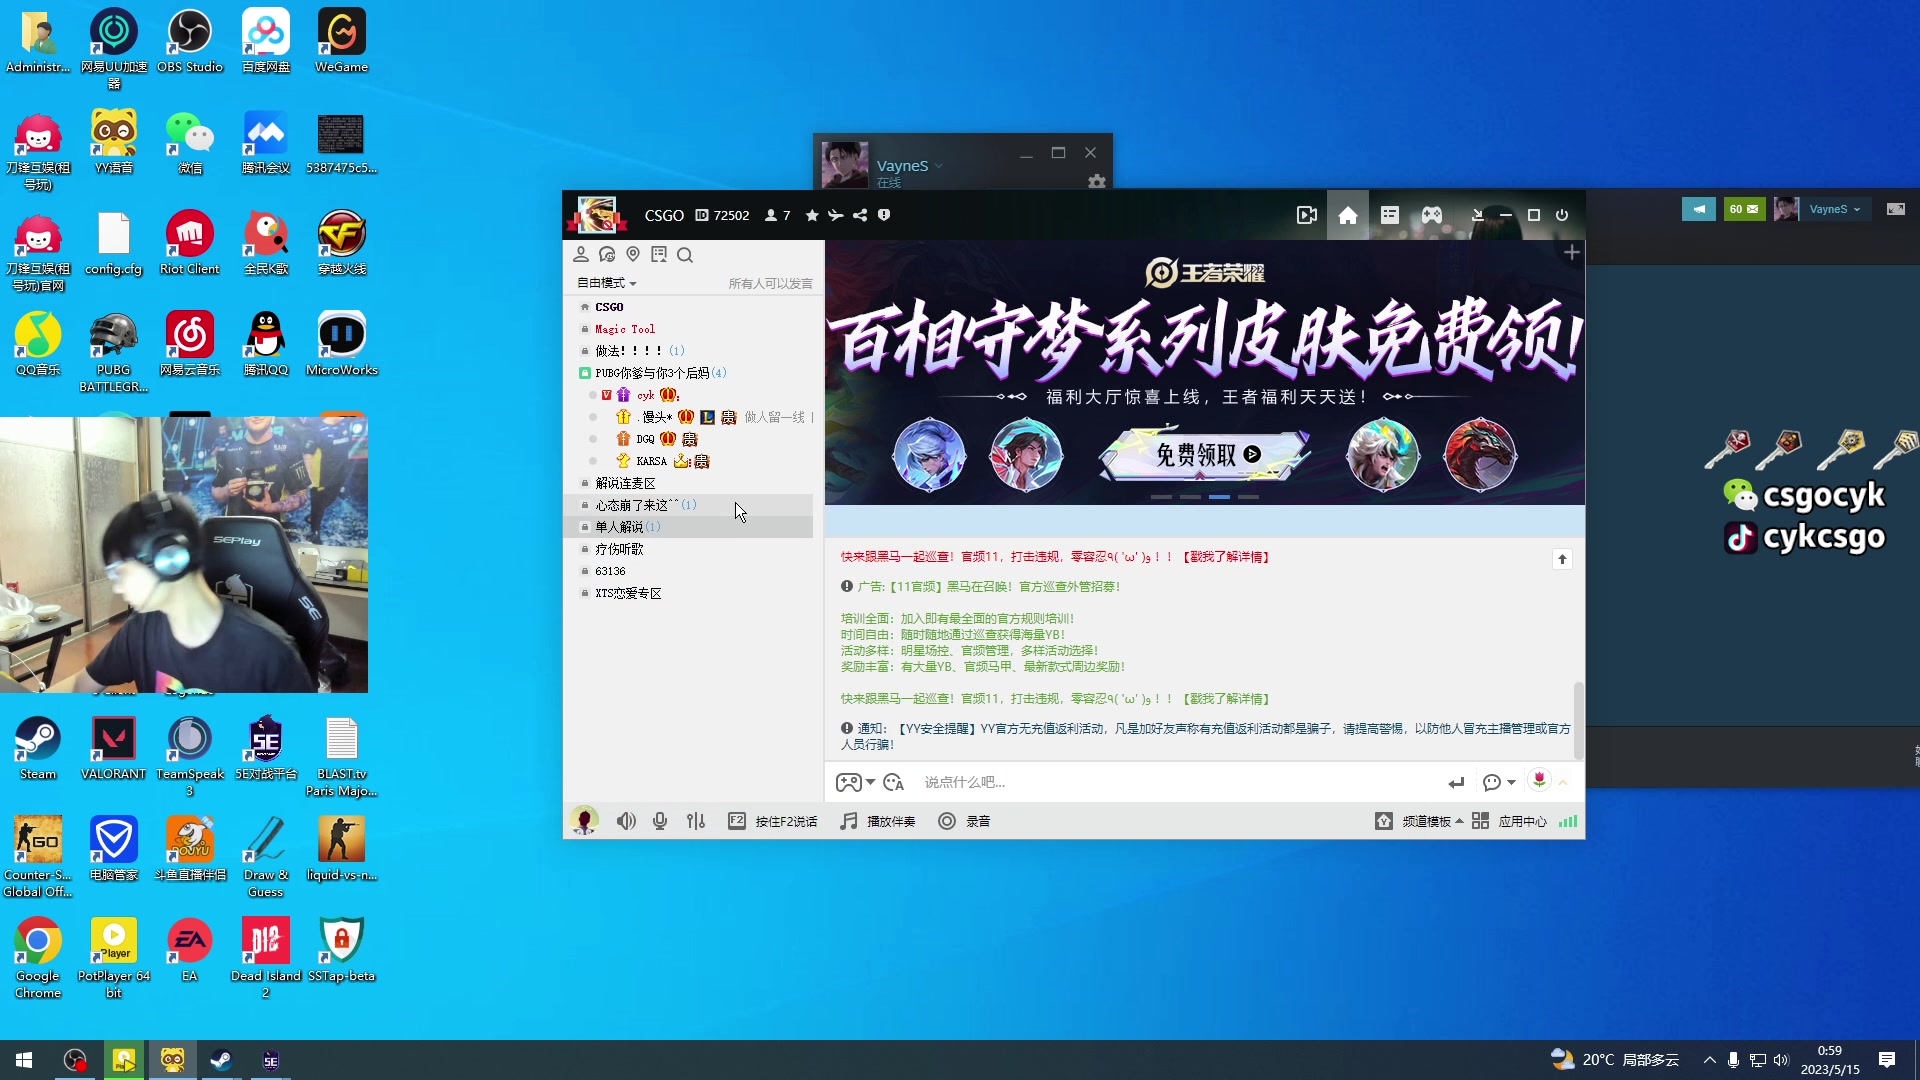
Task: Click the scroll-to-top arrow in chat area
Action: [1562, 559]
